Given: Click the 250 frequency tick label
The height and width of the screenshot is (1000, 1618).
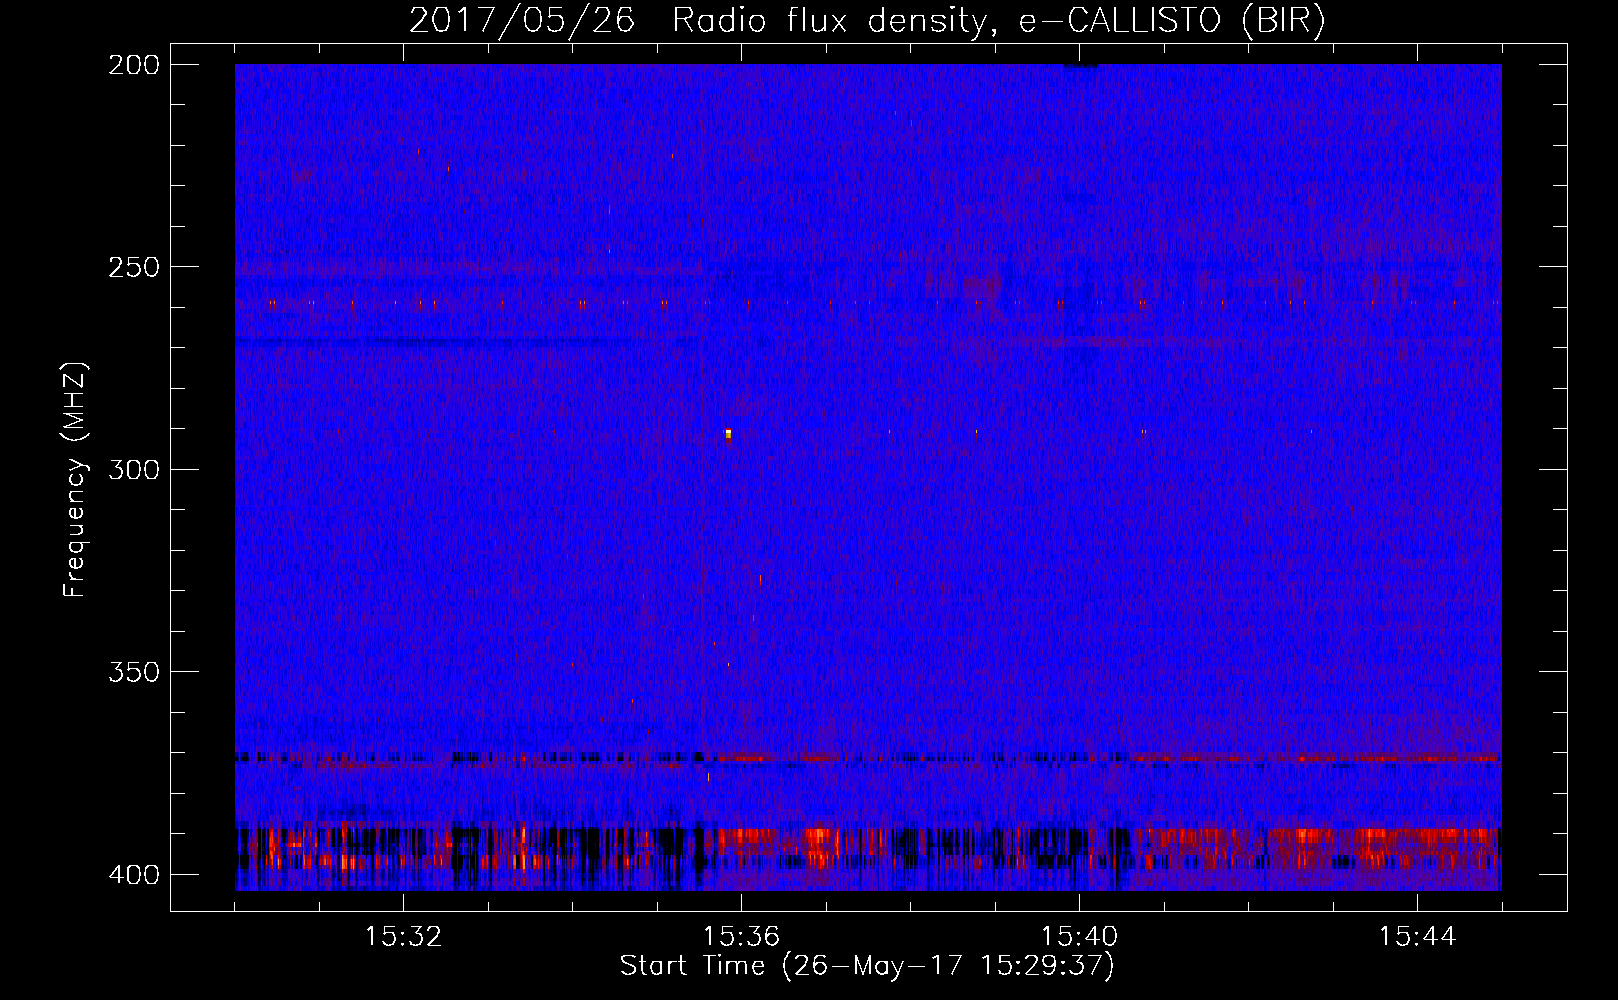Looking at the screenshot, I should [x=134, y=267].
